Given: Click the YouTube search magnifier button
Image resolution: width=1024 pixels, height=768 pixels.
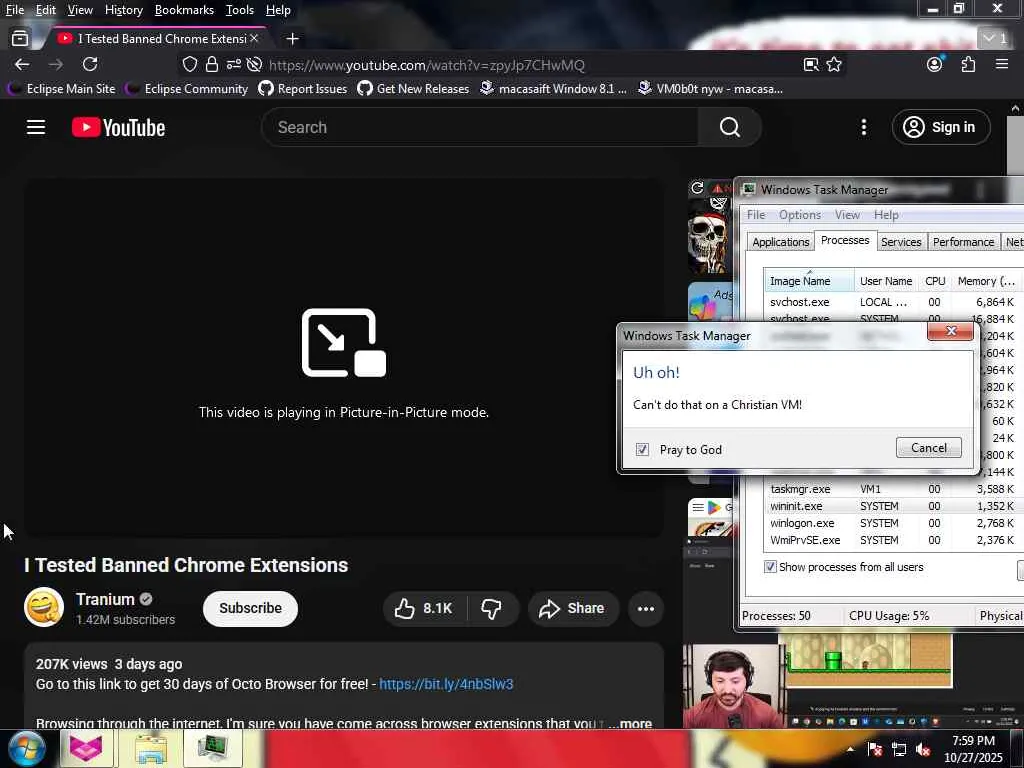Looking at the screenshot, I should point(729,127).
